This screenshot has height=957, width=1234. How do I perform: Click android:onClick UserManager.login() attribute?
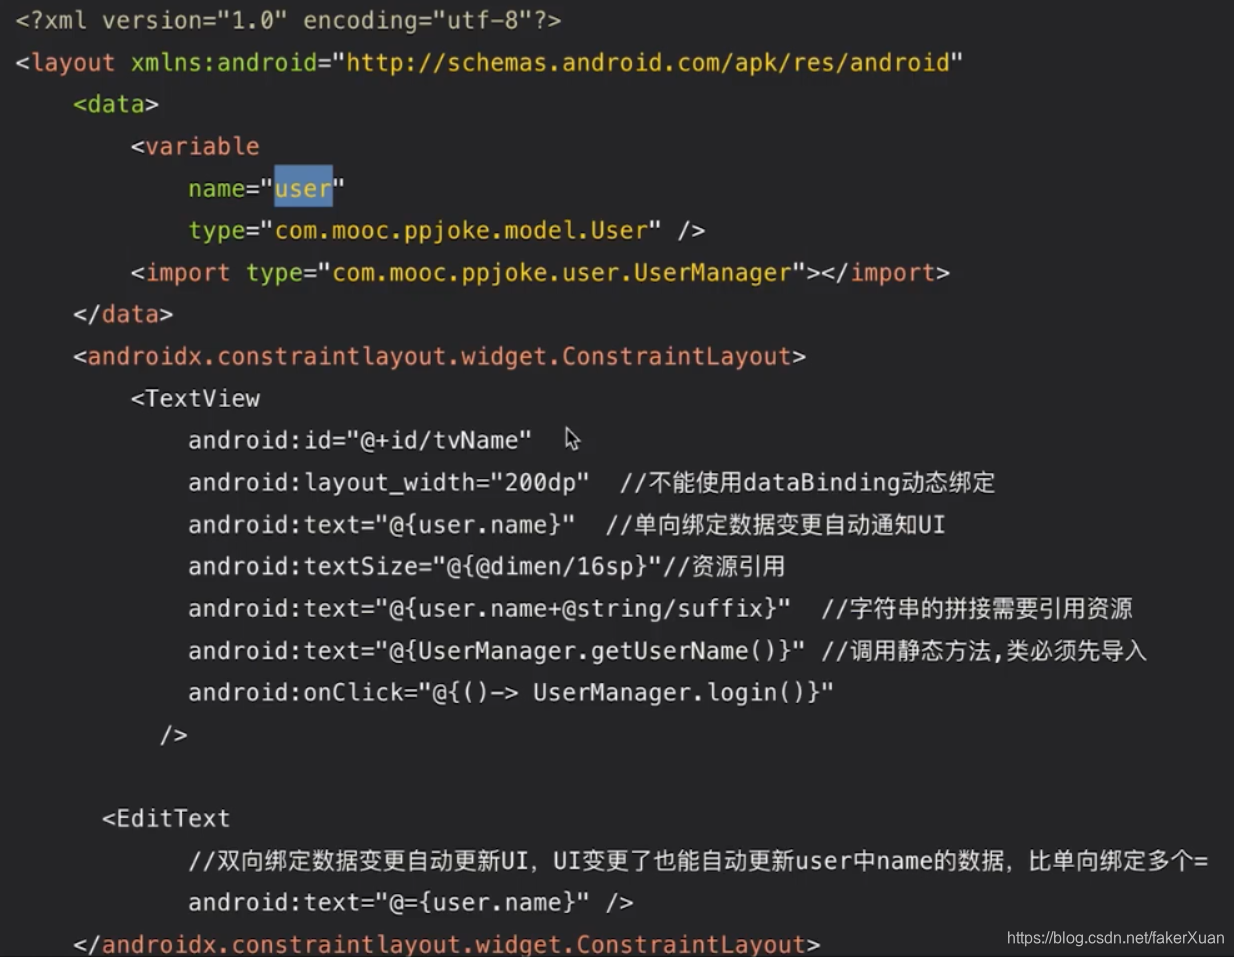(x=511, y=692)
